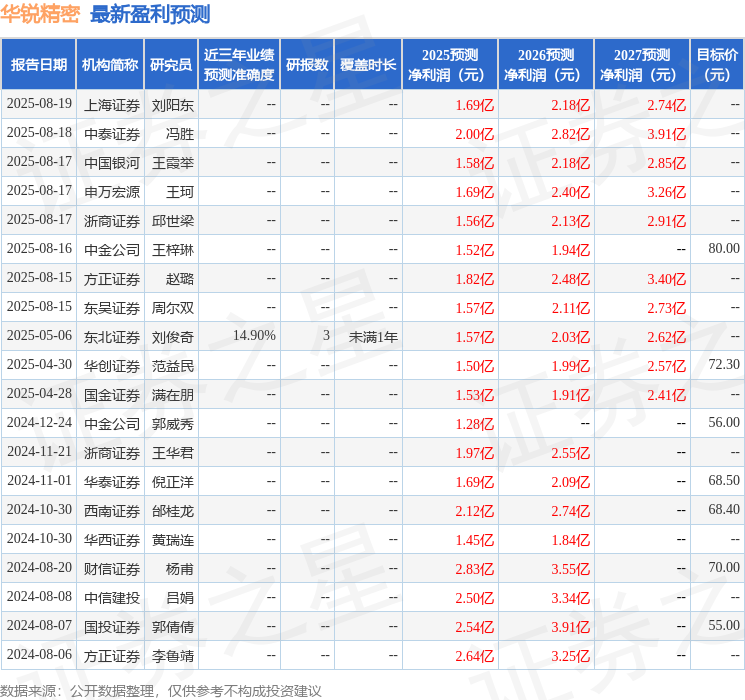Click the 56.00 target price

(724, 422)
